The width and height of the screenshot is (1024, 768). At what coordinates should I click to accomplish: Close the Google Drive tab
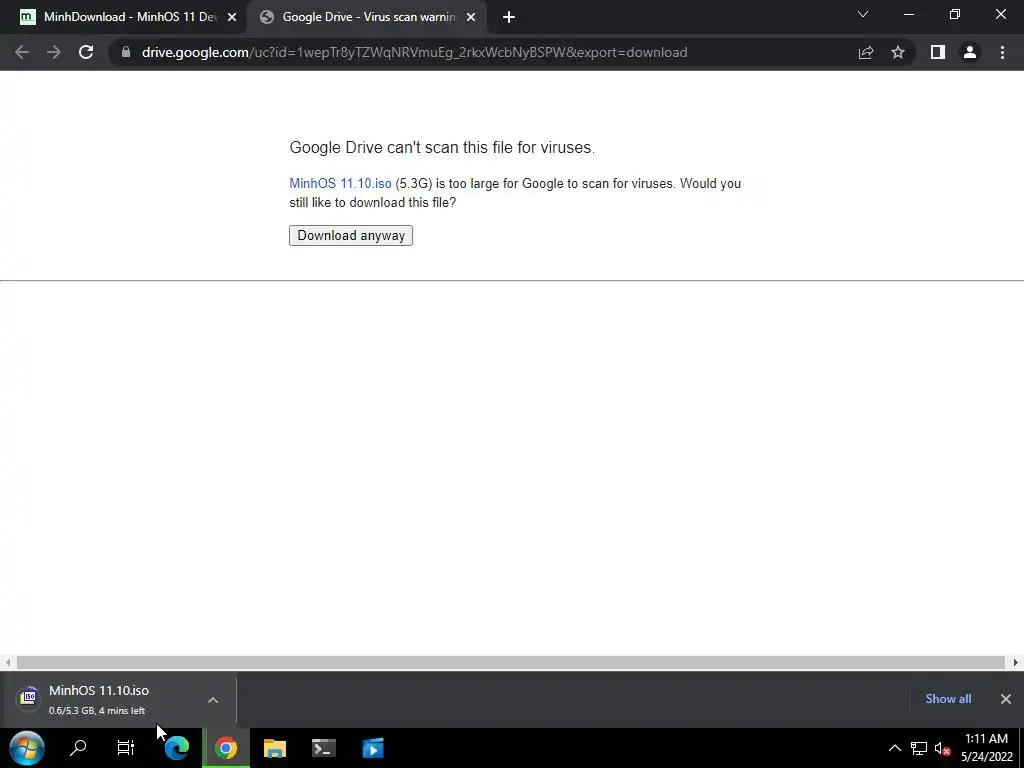point(471,18)
